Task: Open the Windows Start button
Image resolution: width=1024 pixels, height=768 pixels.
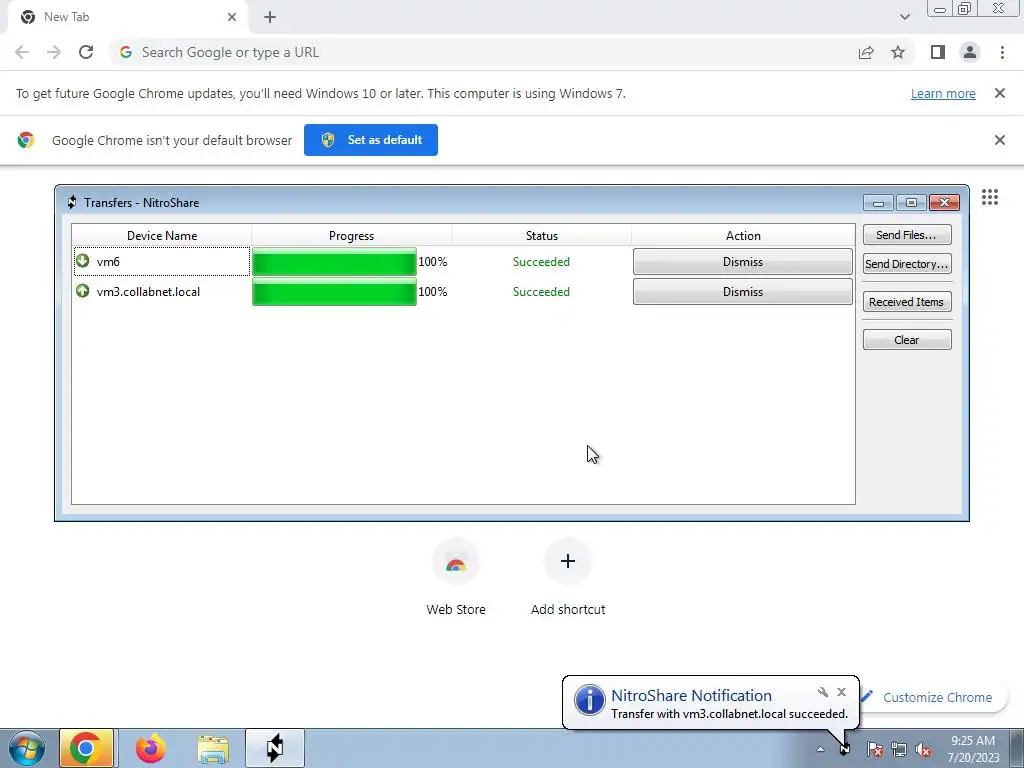Action: tap(27, 748)
